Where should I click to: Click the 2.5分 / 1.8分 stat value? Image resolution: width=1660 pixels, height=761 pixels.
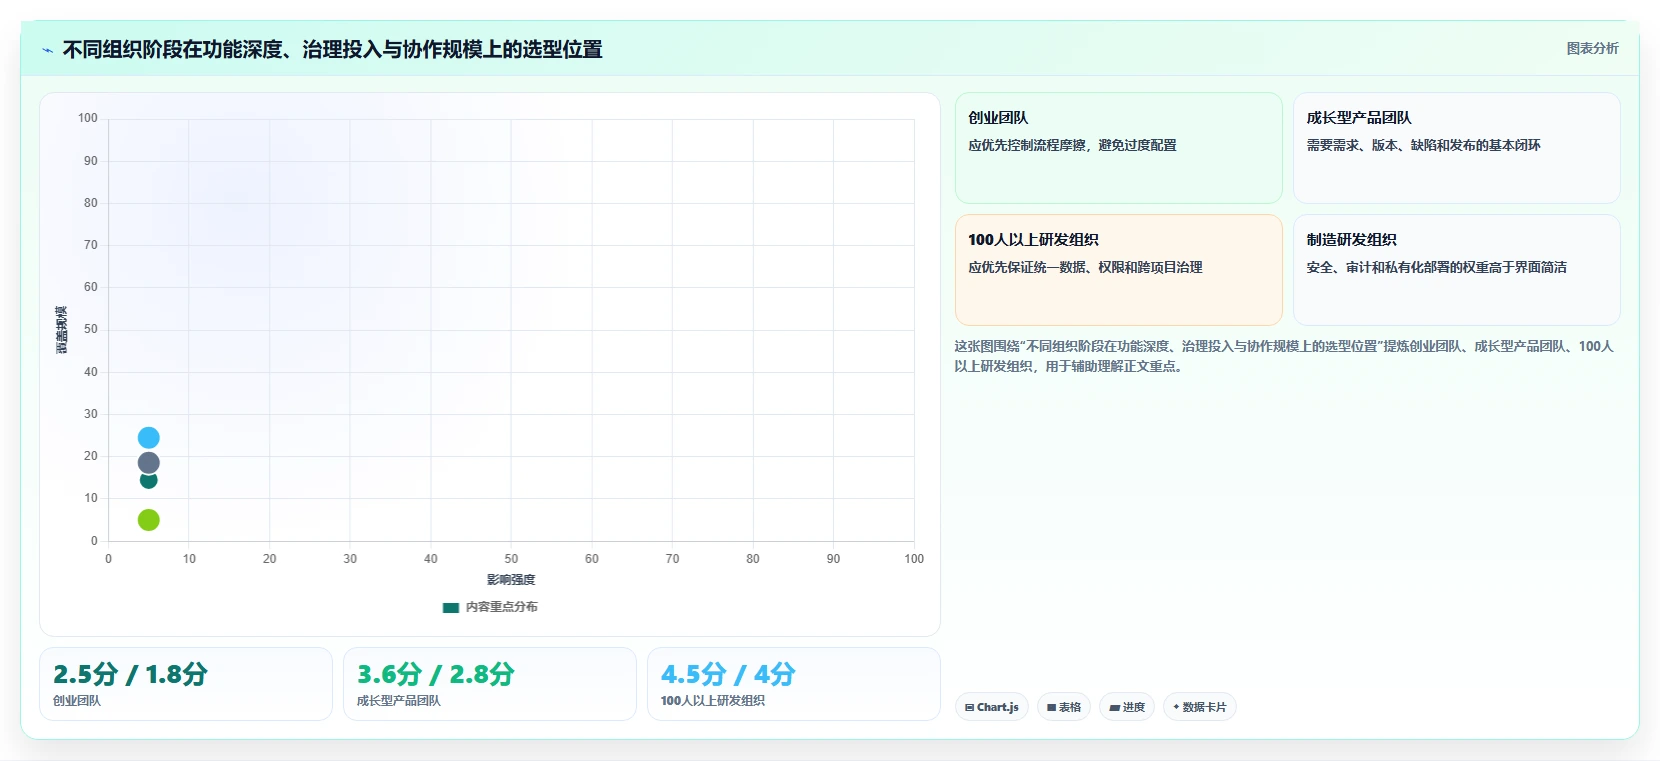130,674
